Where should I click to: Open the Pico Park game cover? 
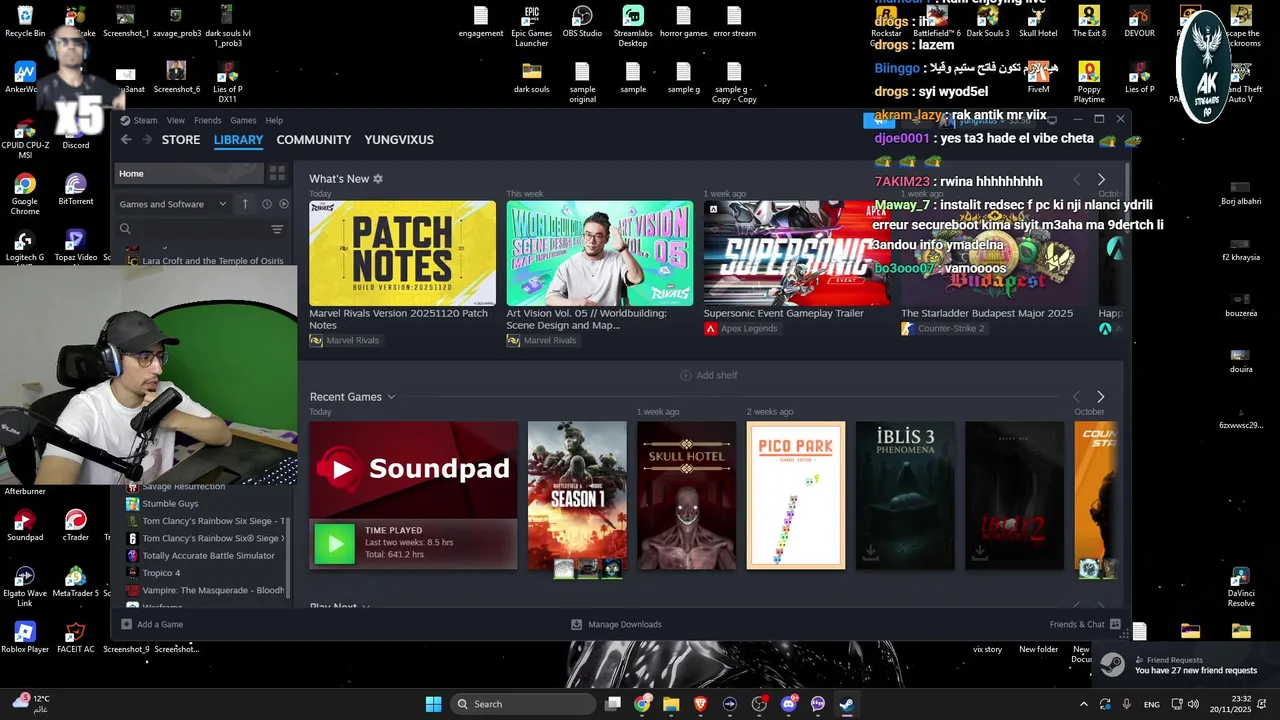pyautogui.click(x=796, y=495)
